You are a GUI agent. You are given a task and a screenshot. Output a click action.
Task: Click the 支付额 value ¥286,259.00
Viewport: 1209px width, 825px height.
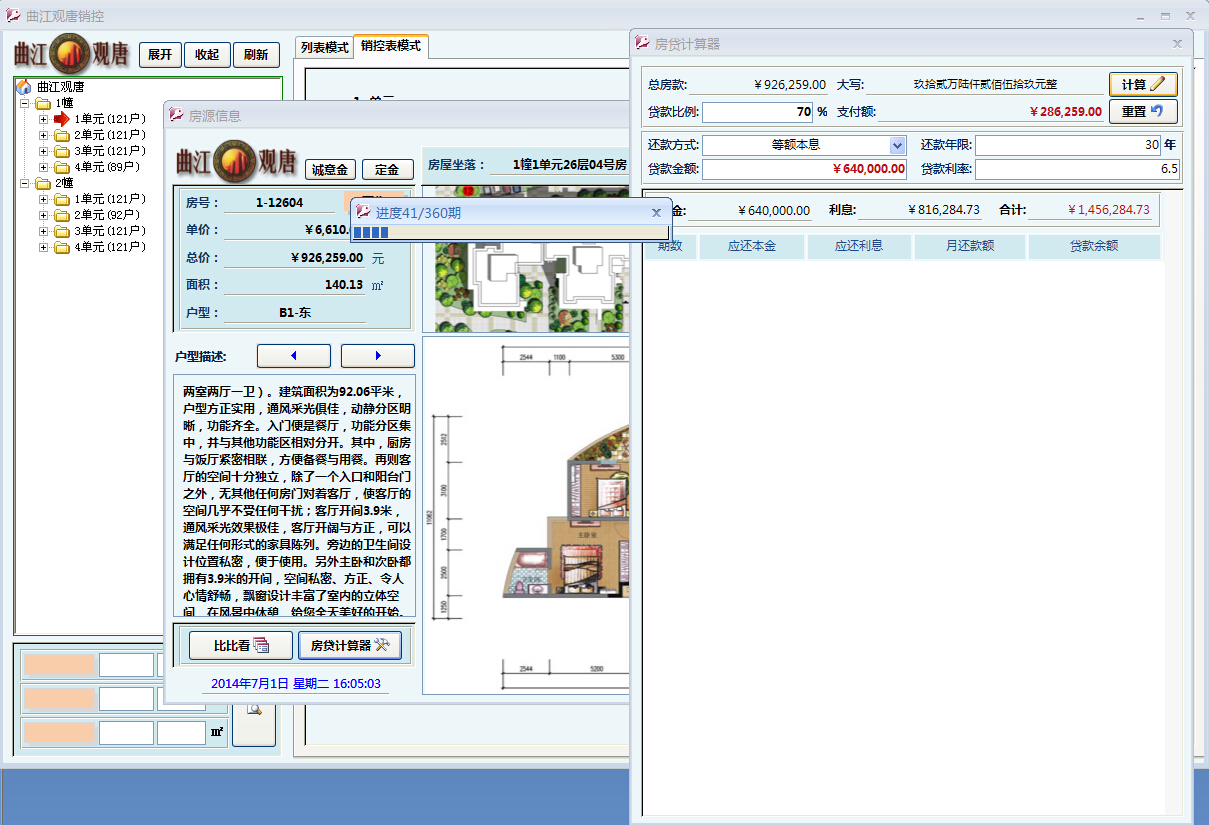click(x=1066, y=112)
